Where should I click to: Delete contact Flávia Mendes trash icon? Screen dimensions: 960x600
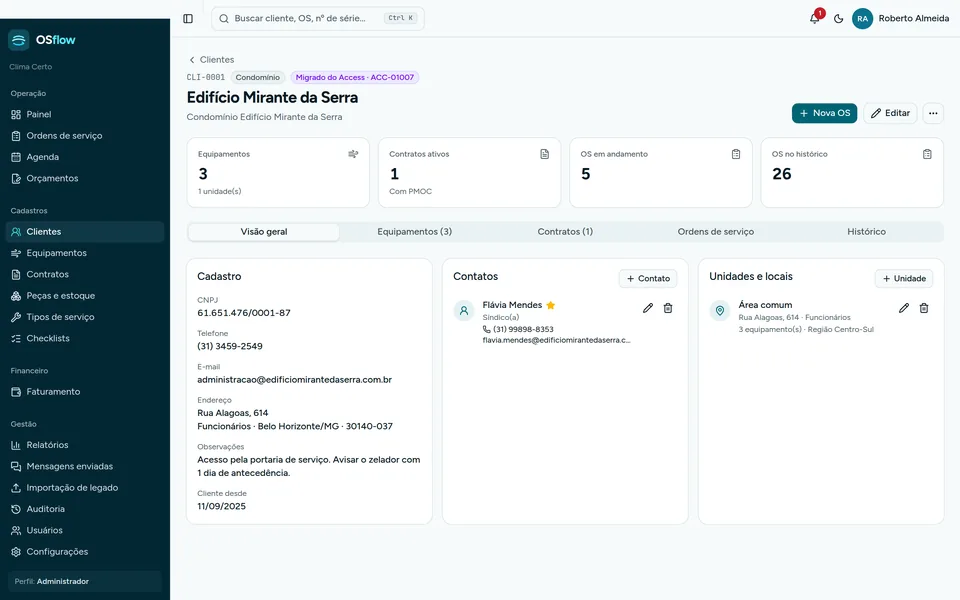(668, 308)
